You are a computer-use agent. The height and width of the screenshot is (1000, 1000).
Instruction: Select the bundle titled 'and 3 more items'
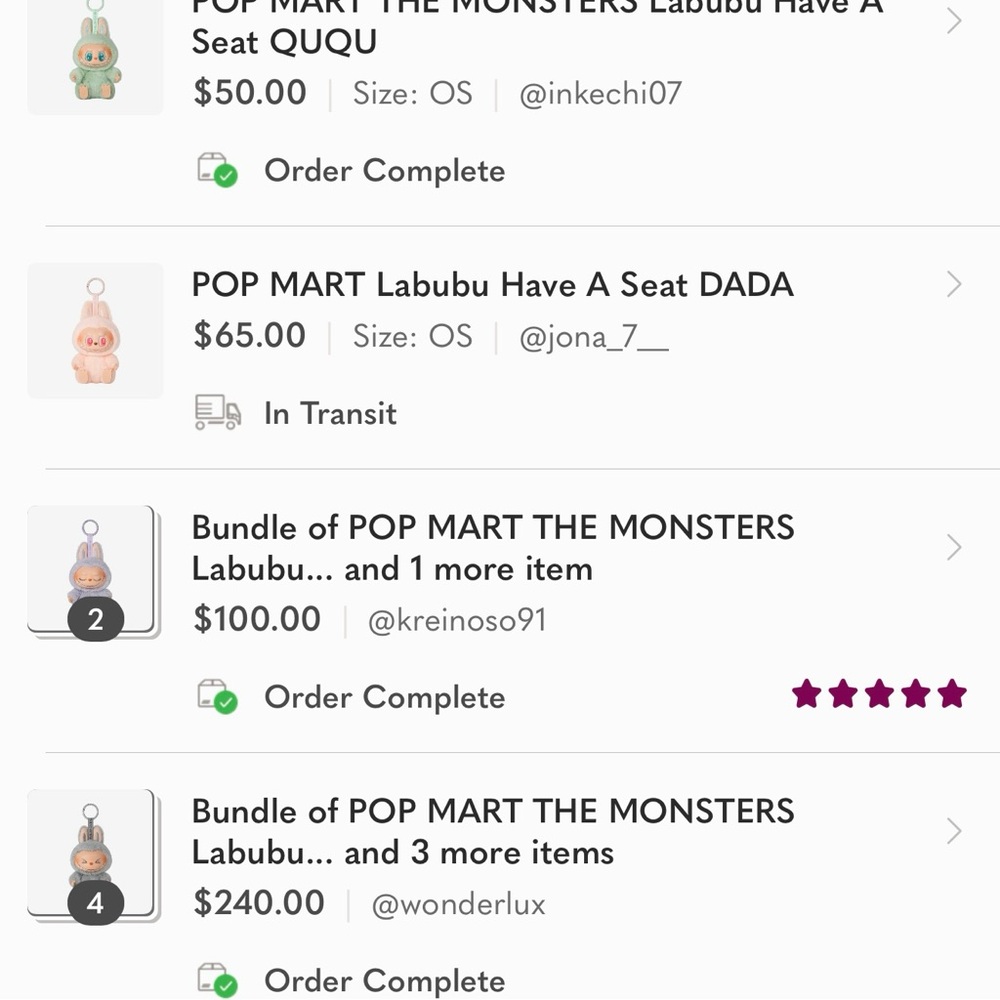[492, 832]
